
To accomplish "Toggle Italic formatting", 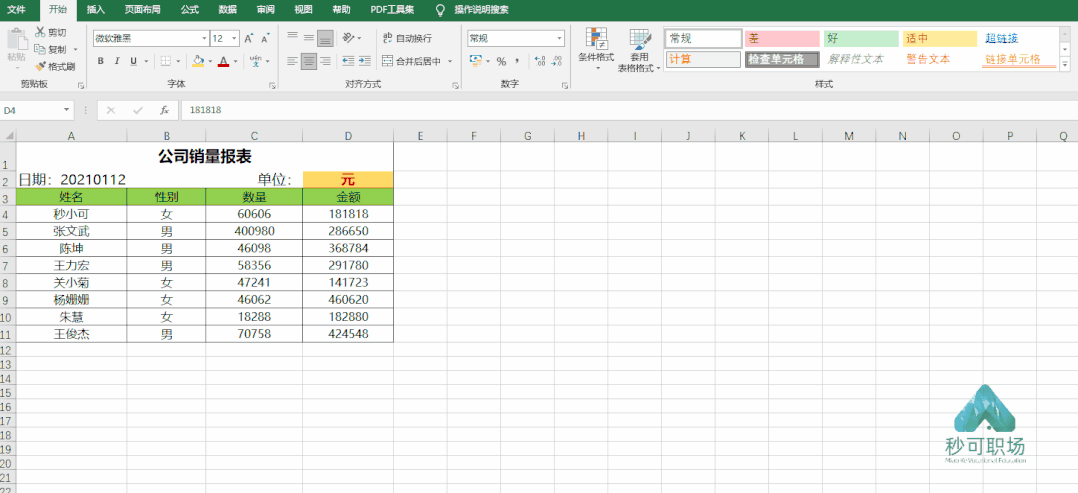I will coord(116,61).
